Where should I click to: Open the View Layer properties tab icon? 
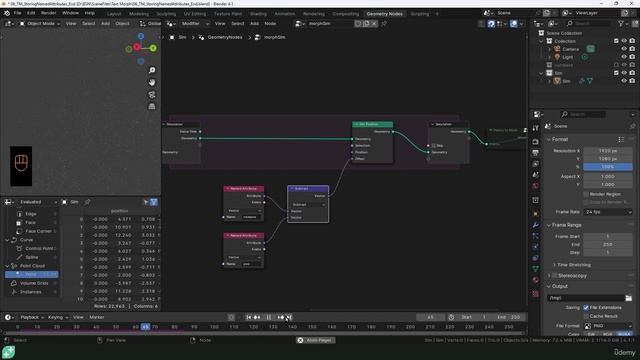coord(536,164)
